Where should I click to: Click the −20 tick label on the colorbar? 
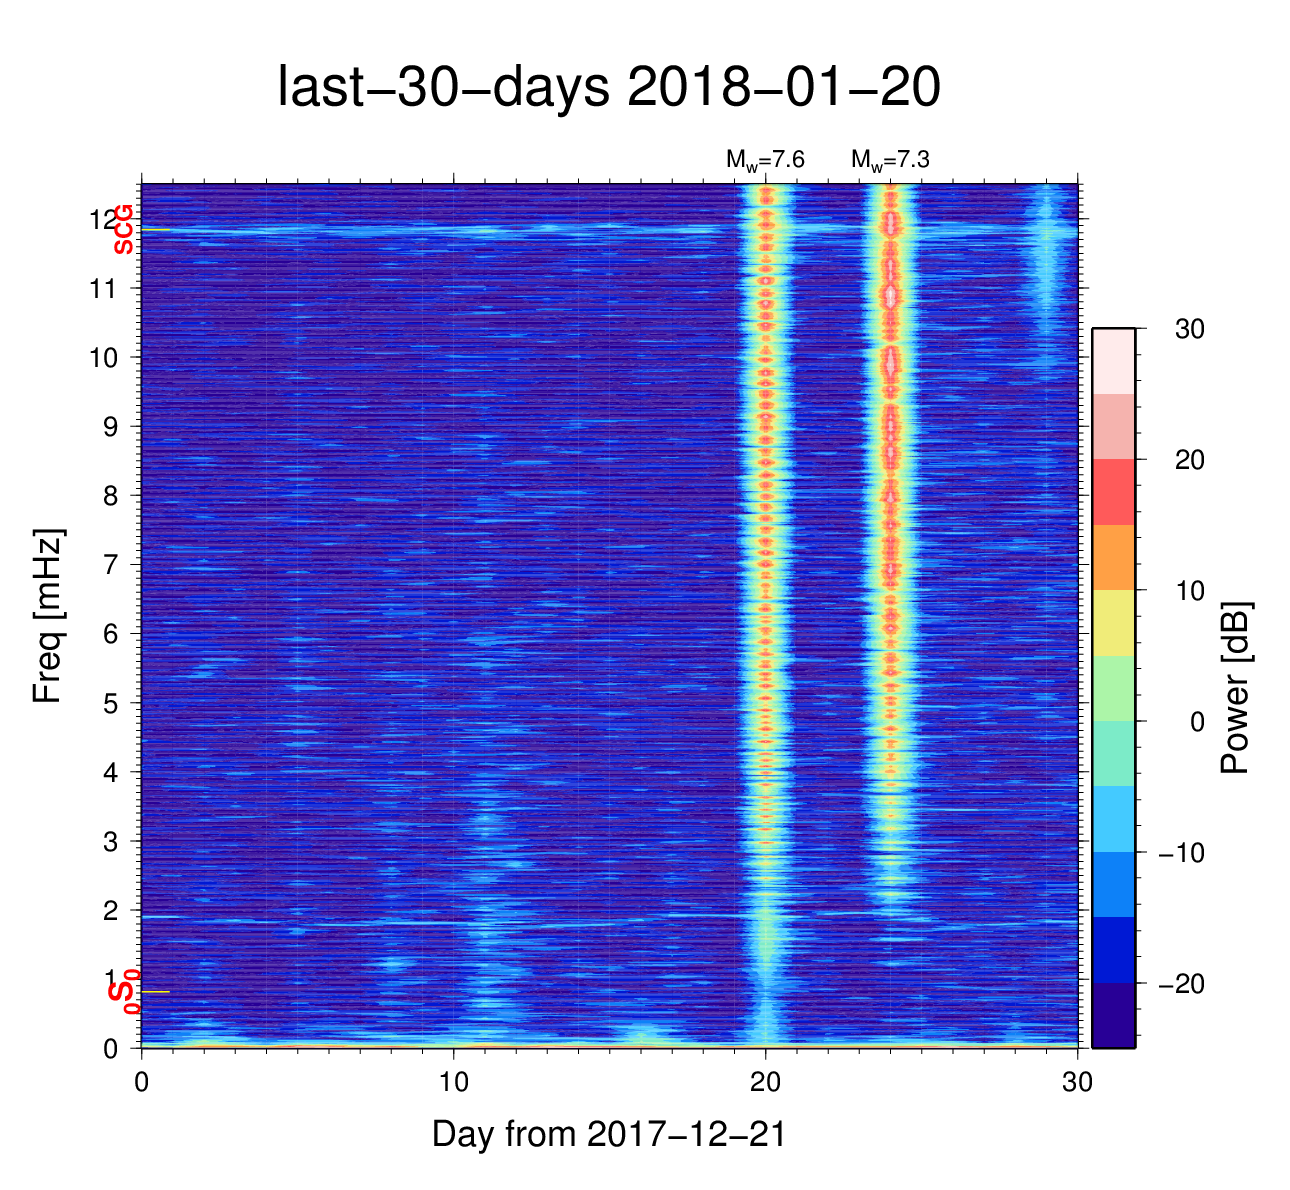[1181, 984]
